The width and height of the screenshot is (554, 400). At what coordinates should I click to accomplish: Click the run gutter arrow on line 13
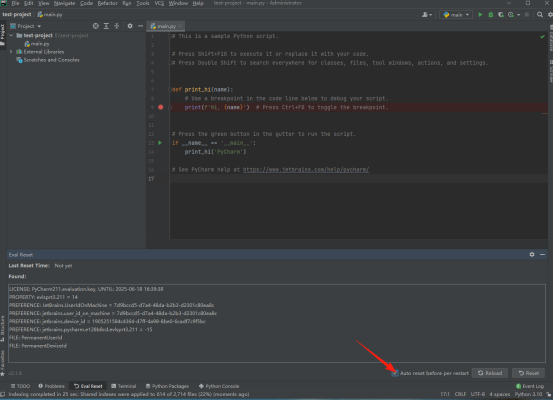(160, 143)
